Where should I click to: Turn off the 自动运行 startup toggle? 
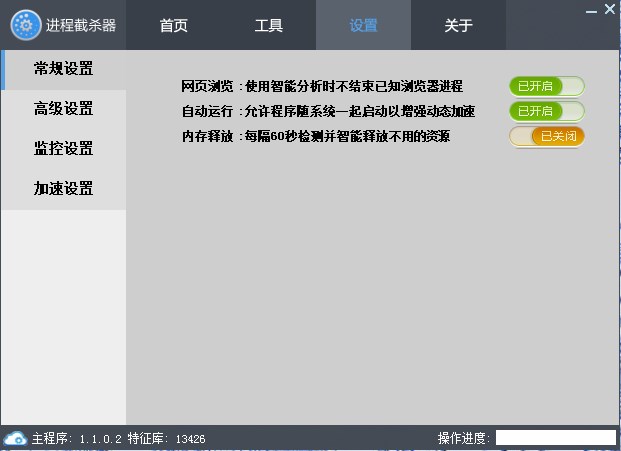tap(546, 111)
